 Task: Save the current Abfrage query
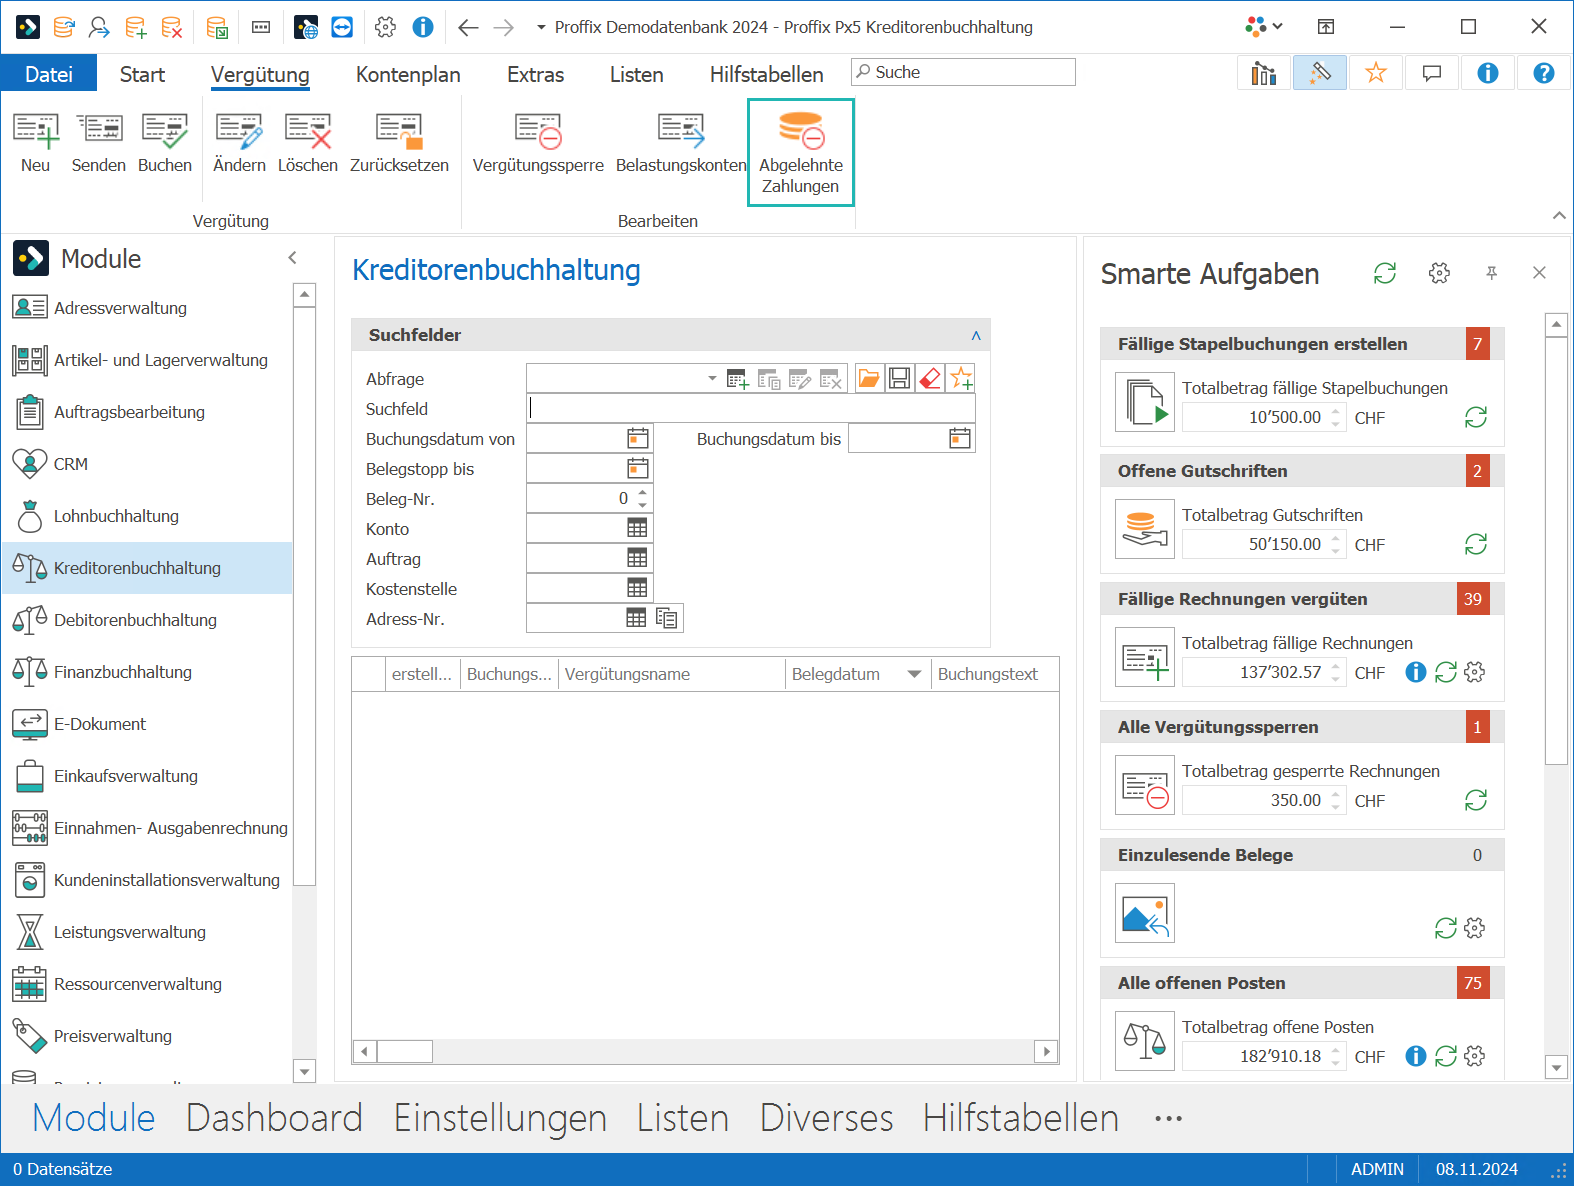tap(900, 378)
